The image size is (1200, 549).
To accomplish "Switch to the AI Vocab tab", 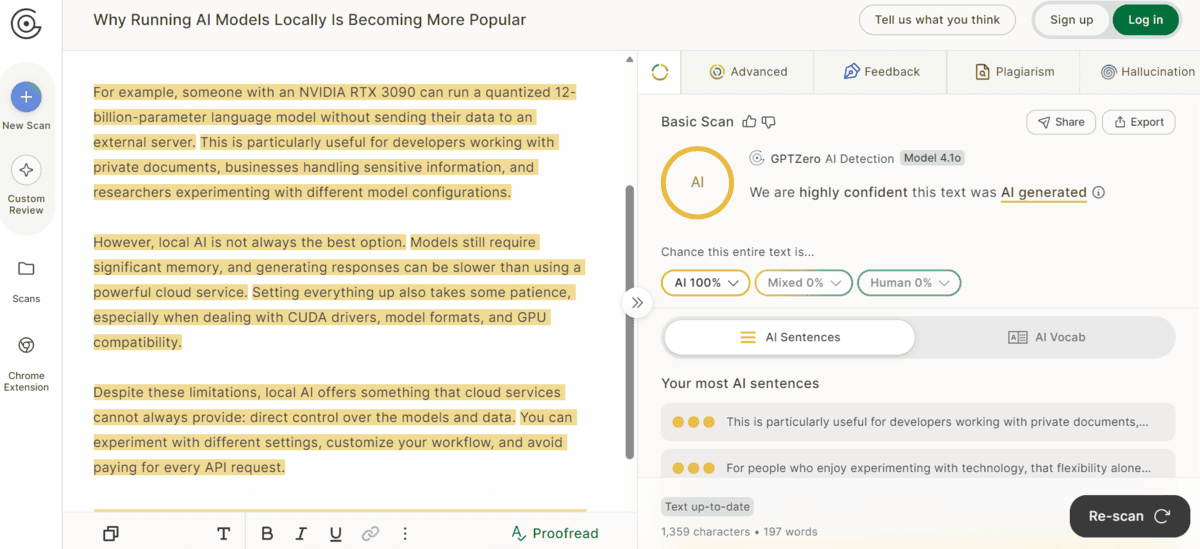I will click(x=1046, y=337).
